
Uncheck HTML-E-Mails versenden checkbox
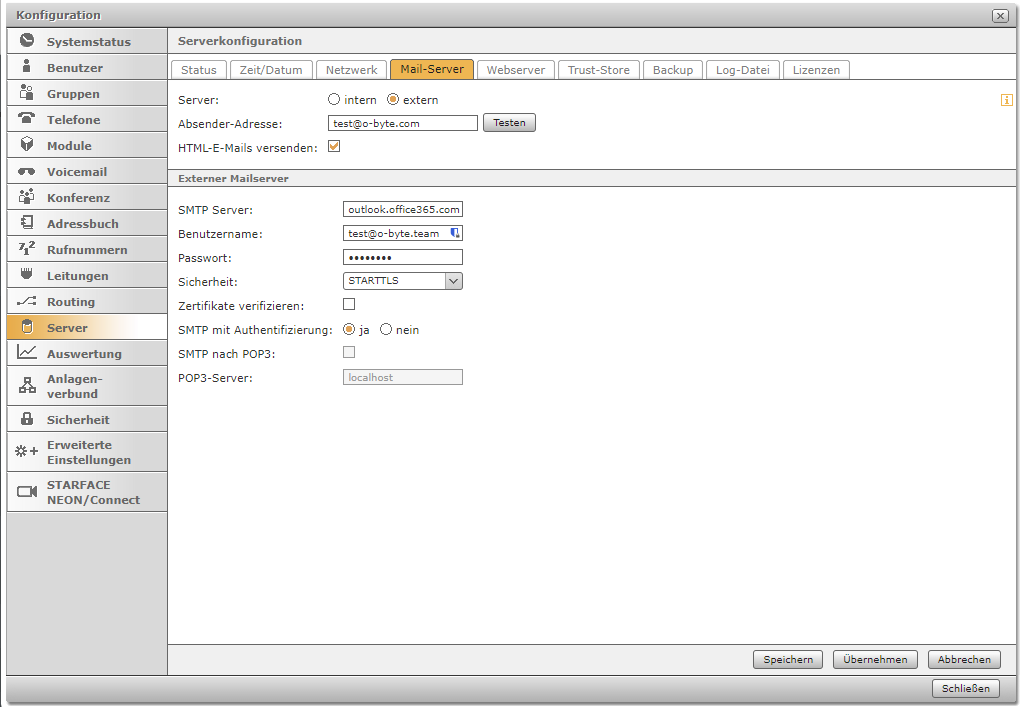tap(334, 147)
